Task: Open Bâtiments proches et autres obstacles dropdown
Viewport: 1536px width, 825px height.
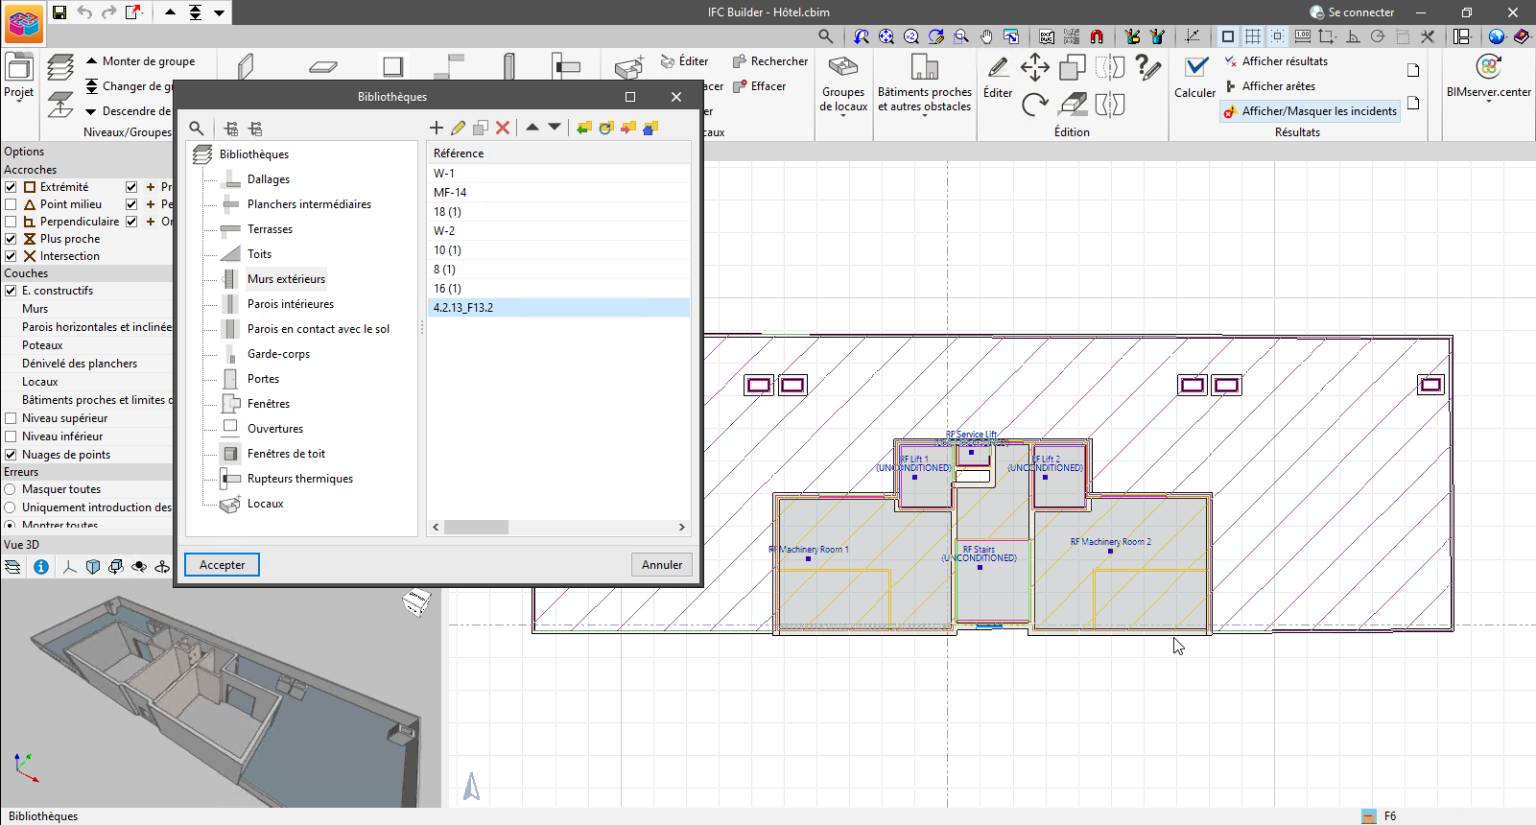Action: 924,99
